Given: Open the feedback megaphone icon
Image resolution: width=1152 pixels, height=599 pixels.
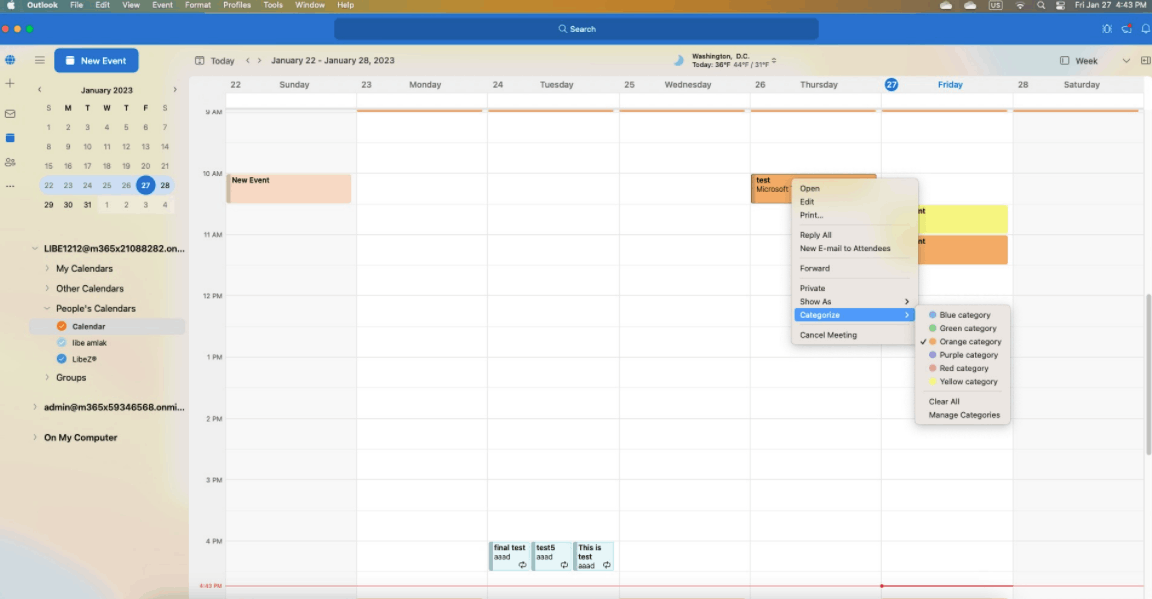Looking at the screenshot, I should pos(1126,29).
